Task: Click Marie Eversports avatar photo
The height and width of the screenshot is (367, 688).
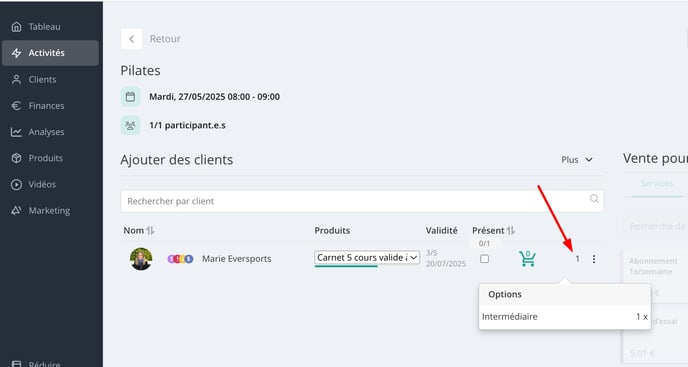Action: pyautogui.click(x=141, y=259)
